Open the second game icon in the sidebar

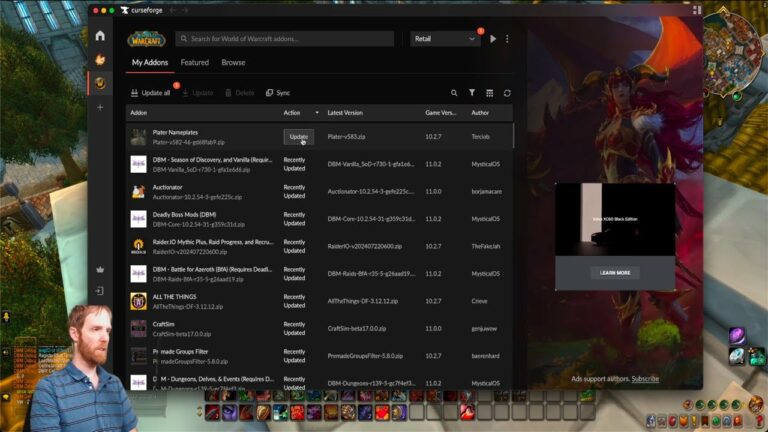(100, 59)
